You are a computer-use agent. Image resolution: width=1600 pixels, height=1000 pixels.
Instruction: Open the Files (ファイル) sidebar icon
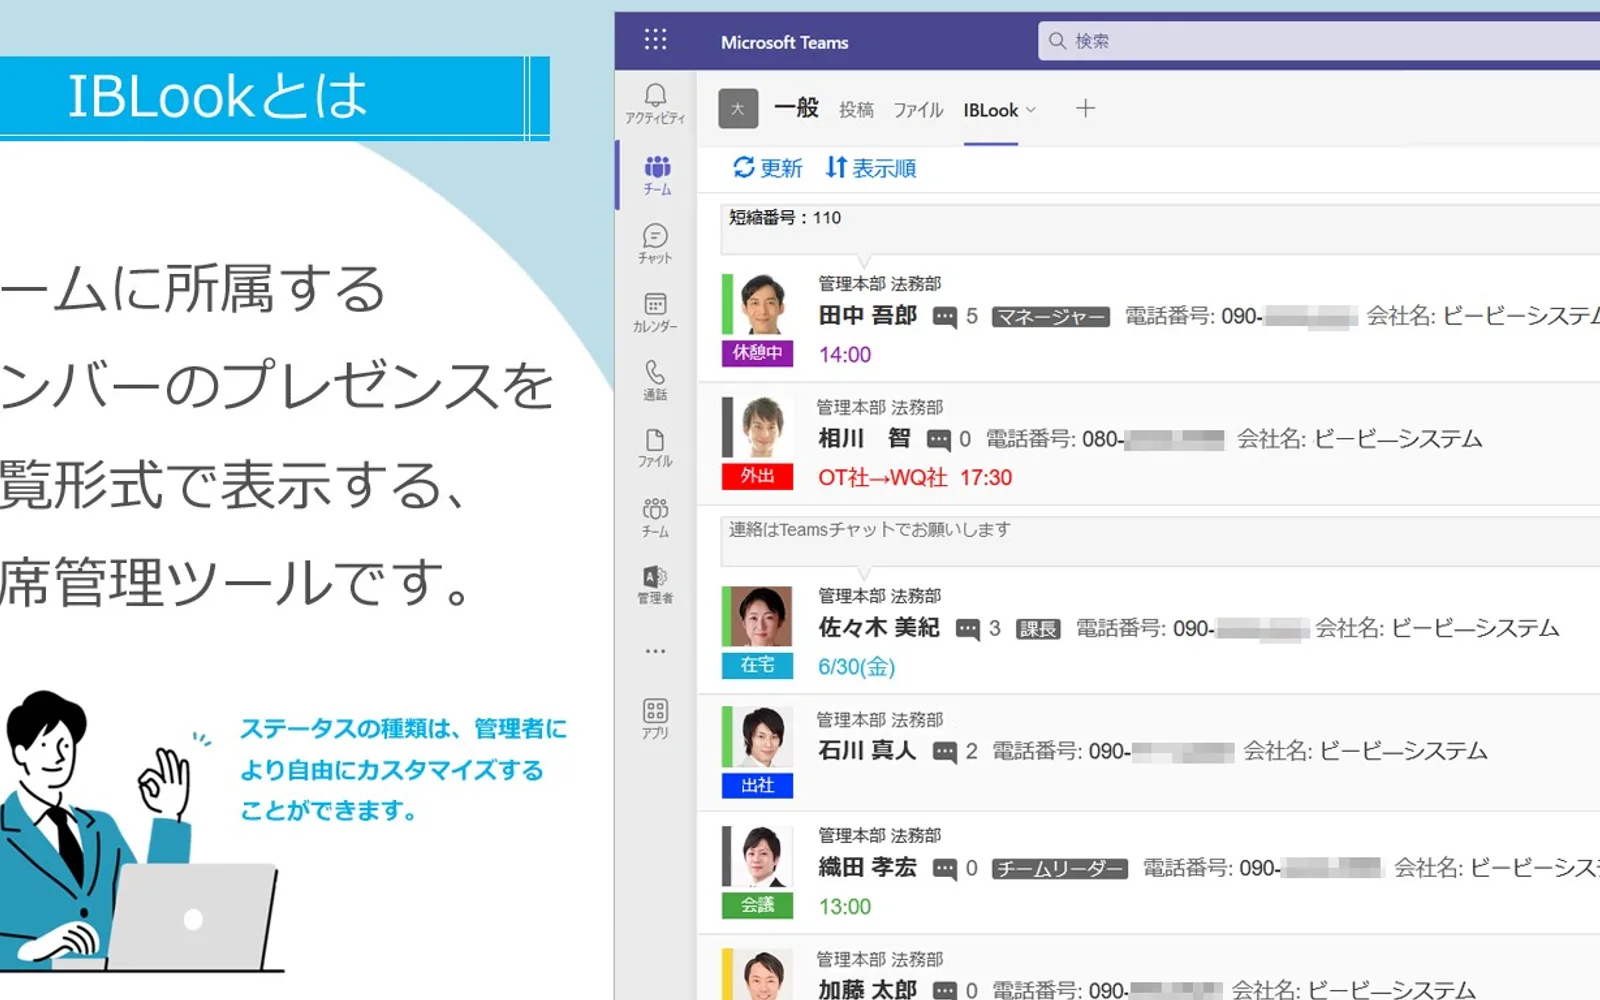(655, 448)
